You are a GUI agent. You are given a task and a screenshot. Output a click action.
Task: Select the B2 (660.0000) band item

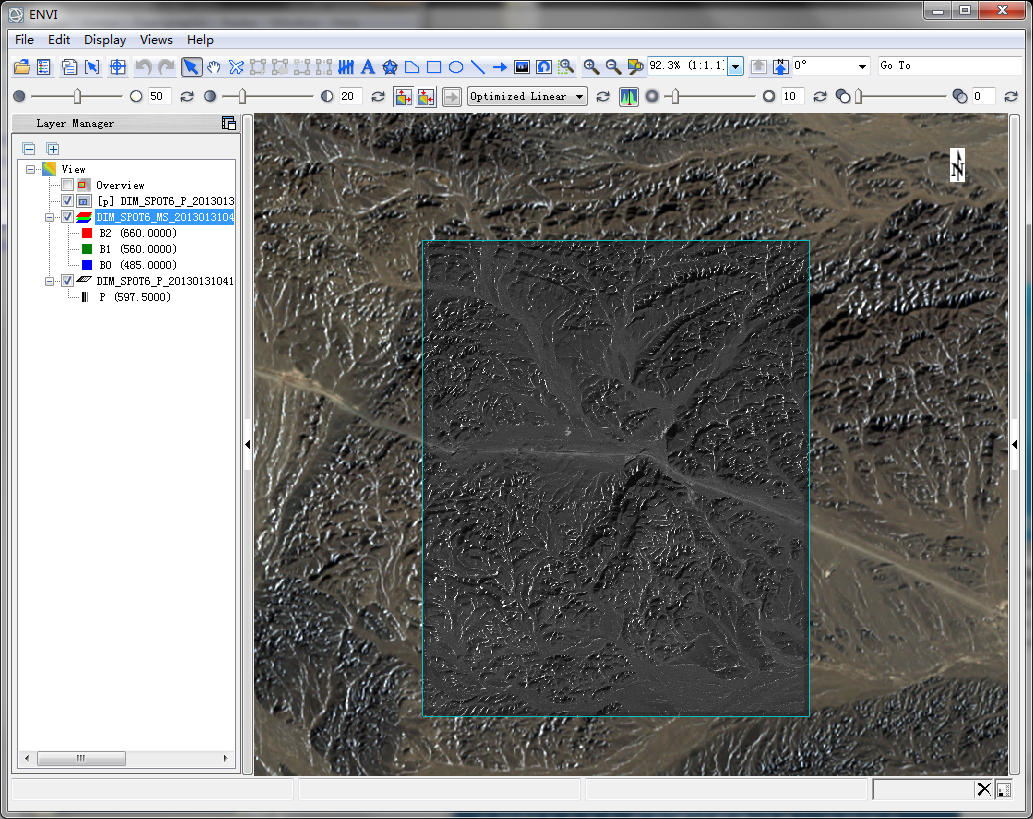click(137, 233)
